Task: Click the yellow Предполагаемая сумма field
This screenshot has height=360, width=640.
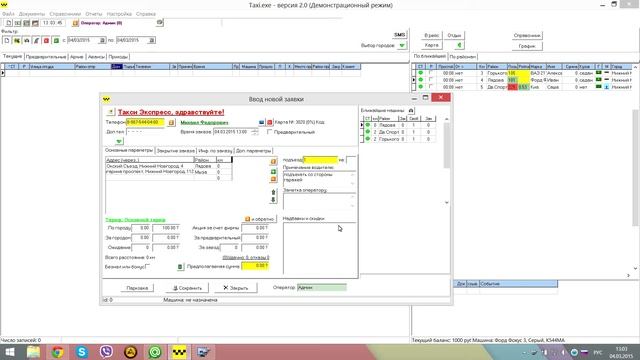Action: tap(255, 266)
